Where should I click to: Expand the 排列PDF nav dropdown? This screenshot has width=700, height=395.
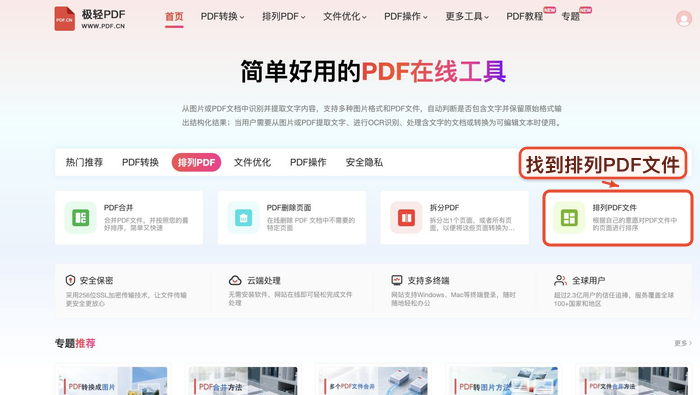pos(283,17)
